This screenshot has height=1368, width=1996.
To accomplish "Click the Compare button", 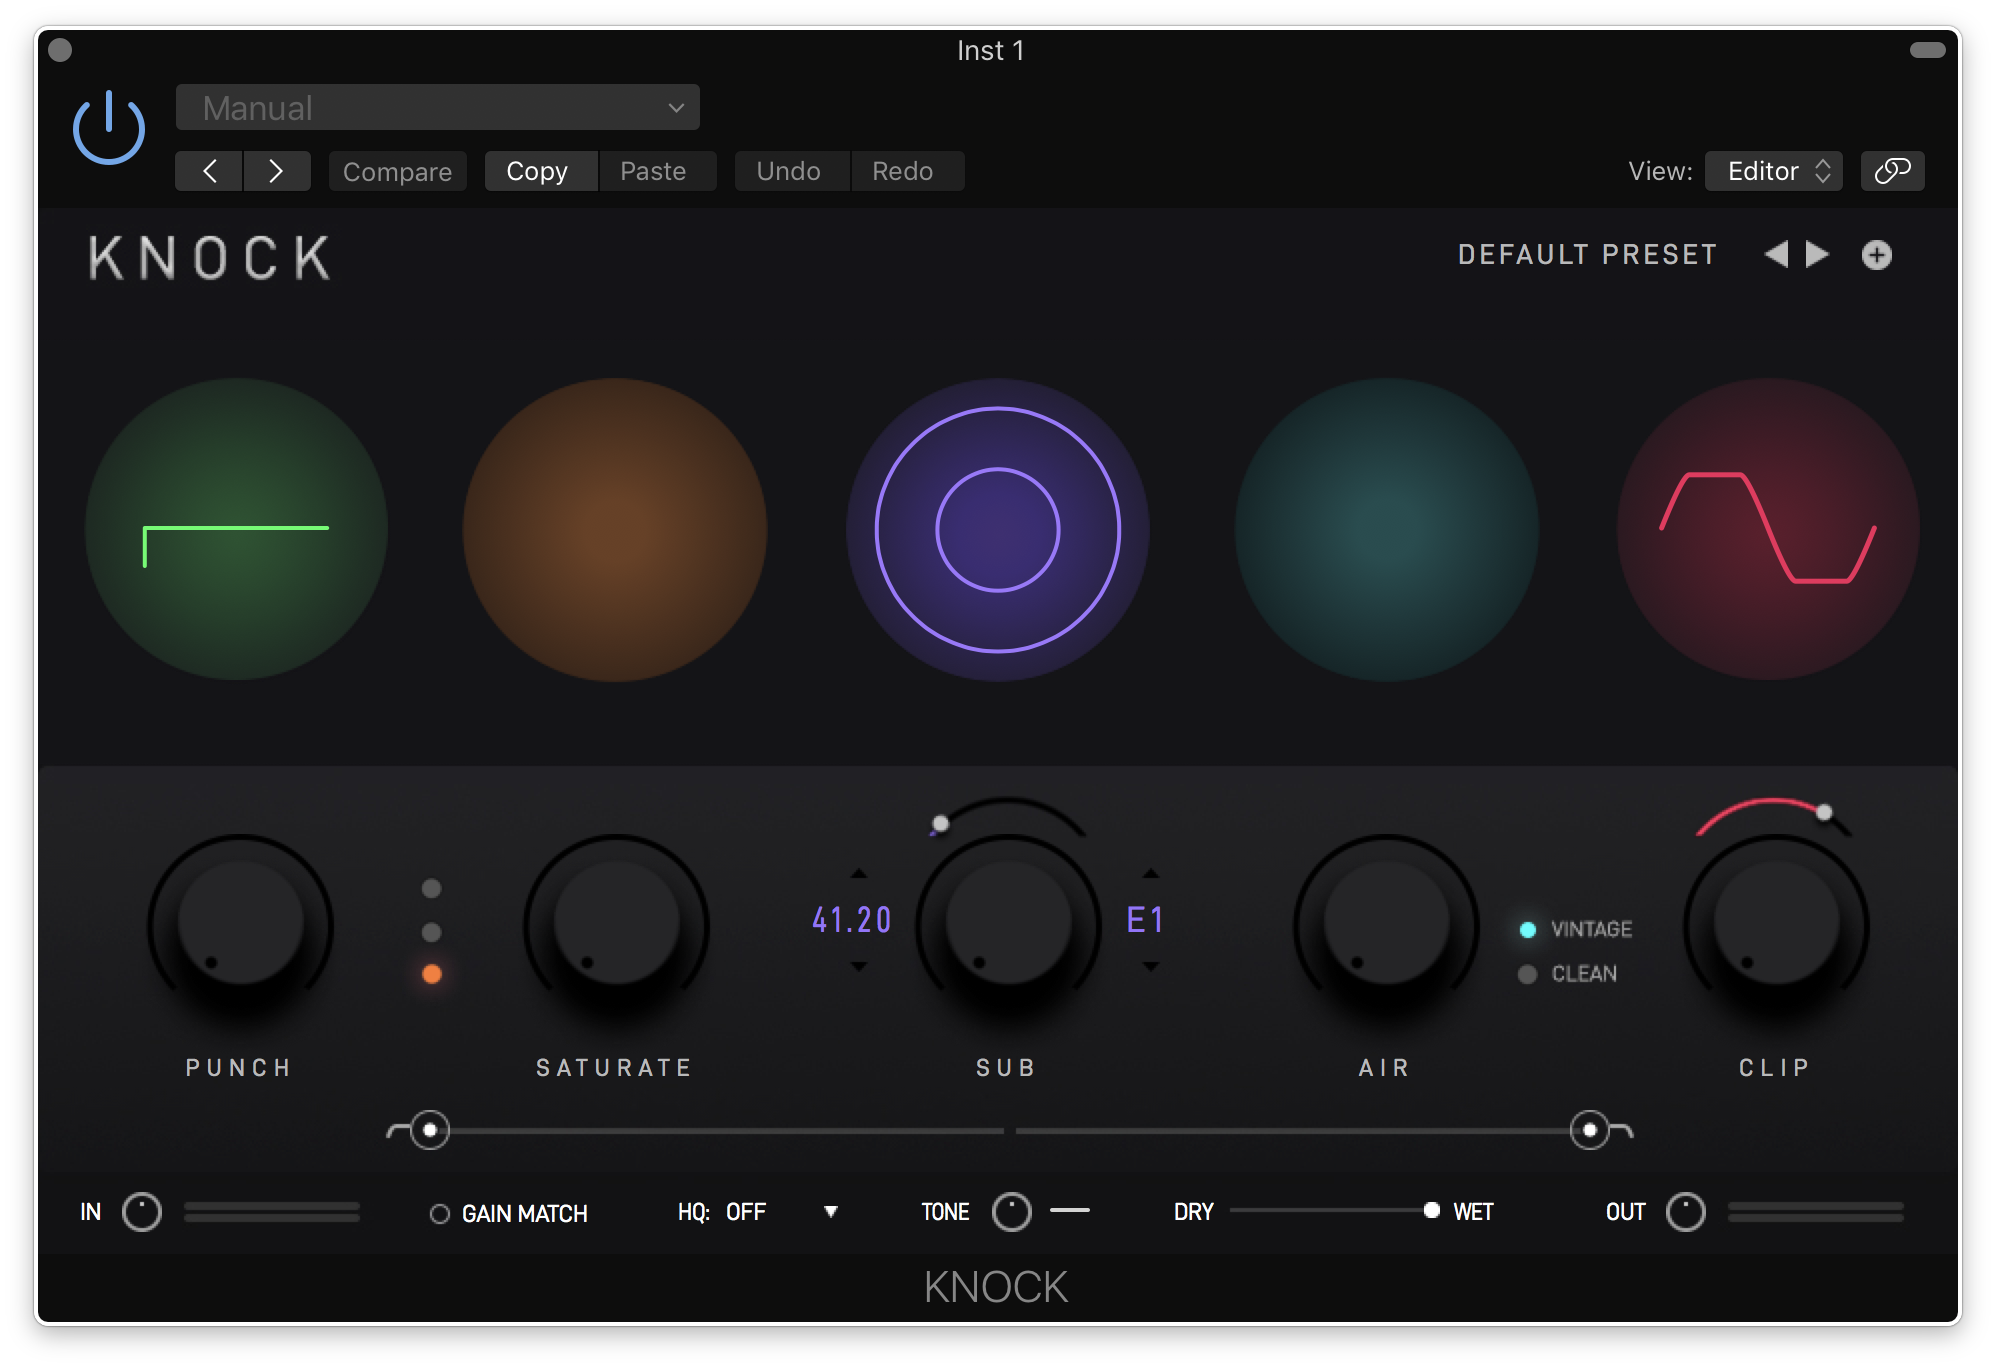I will [x=397, y=171].
